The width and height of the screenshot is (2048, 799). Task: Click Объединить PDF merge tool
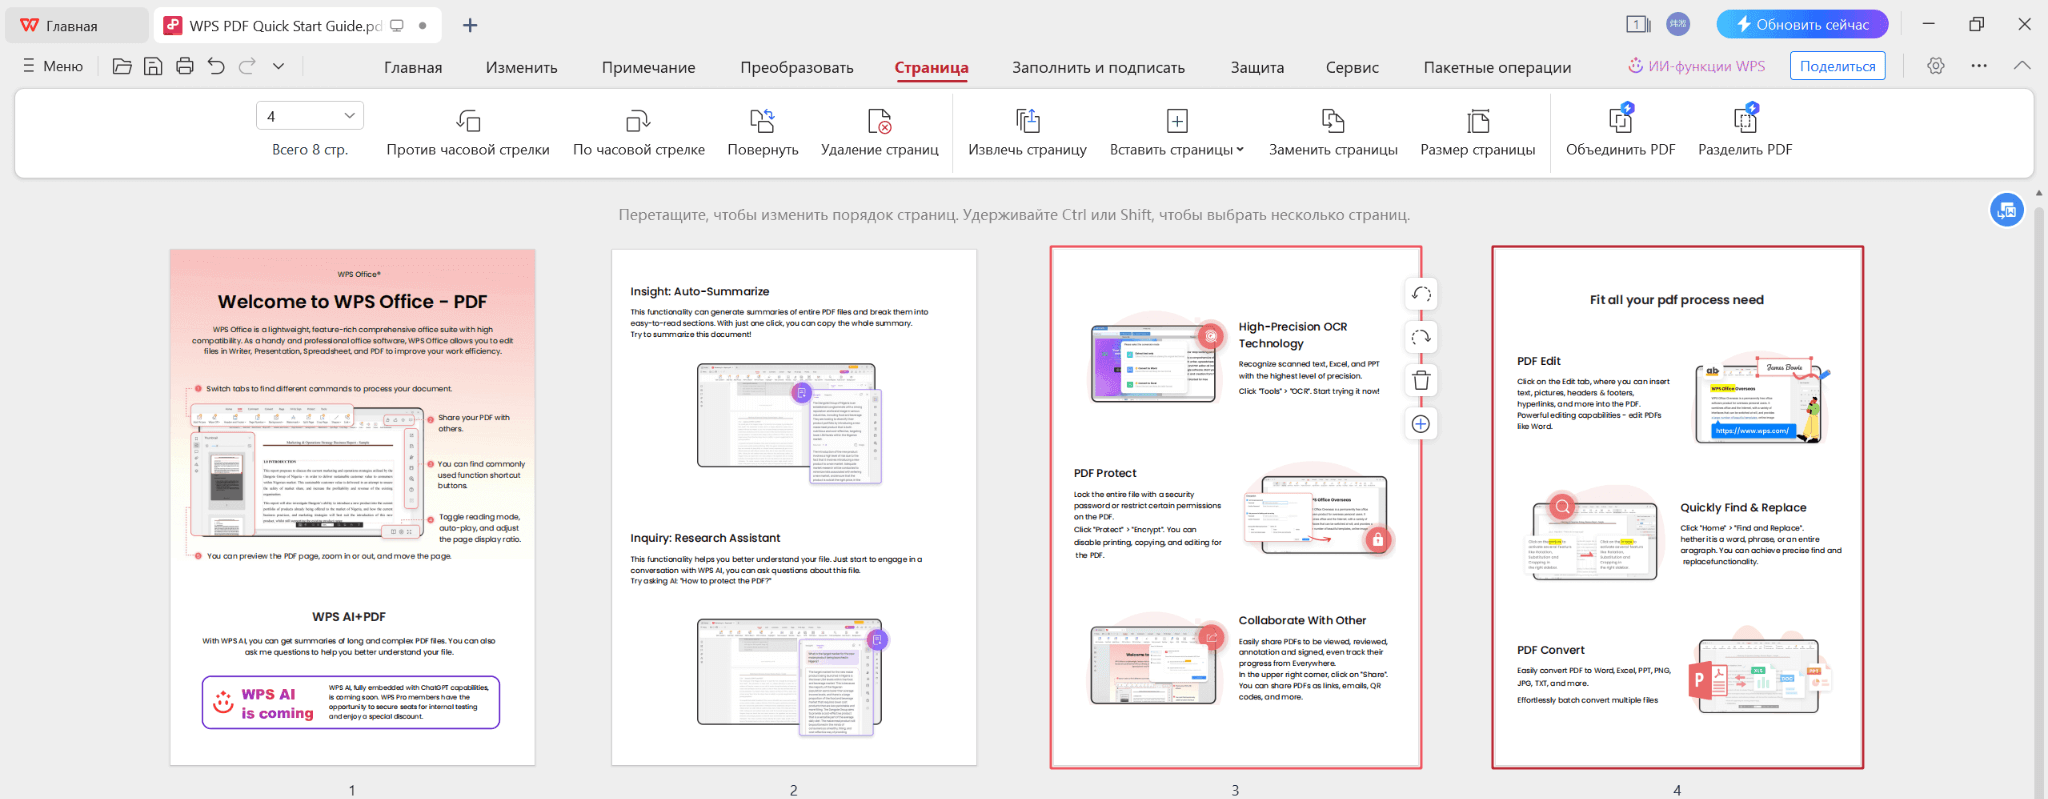pos(1621,132)
